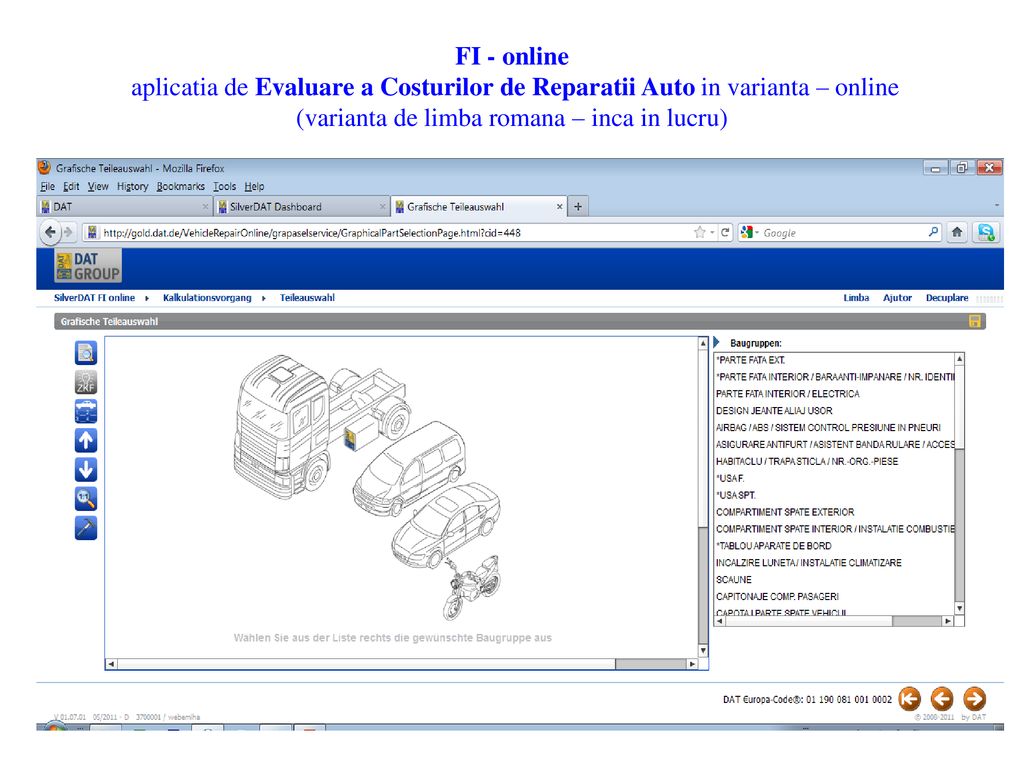Click the blue up arrow tool
The image size is (1024, 768).
[86, 441]
